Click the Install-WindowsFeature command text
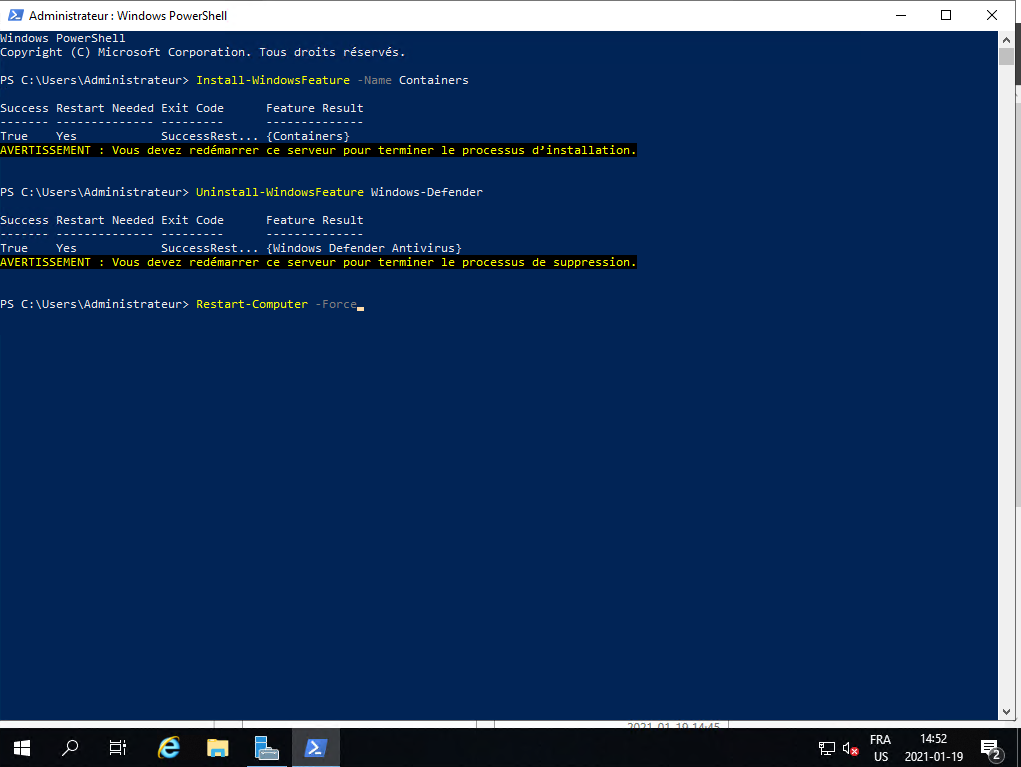This screenshot has width=1021, height=767. point(273,80)
